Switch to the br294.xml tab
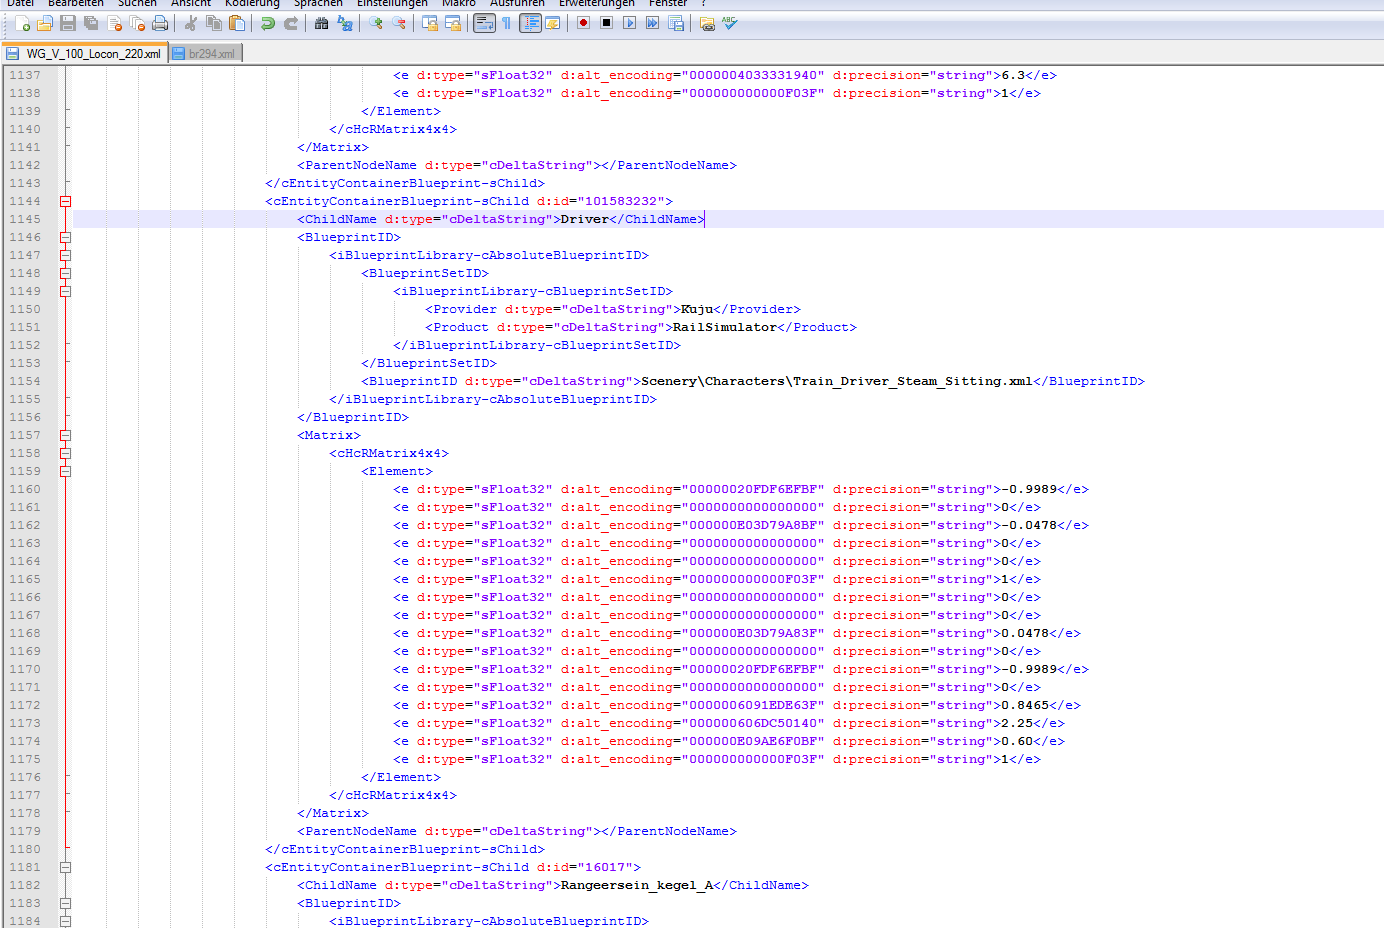The width and height of the screenshot is (1384, 928). (x=204, y=53)
